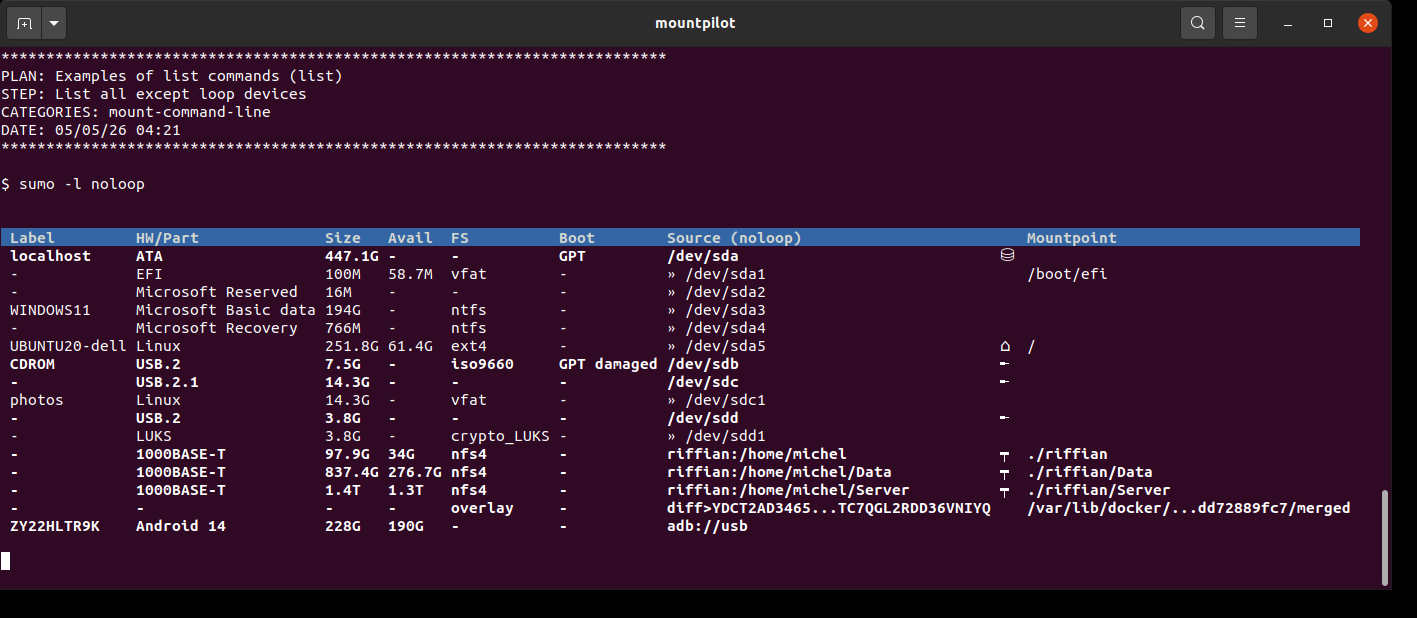The image size is (1417, 618).
Task: Click the /dev/sda source entry
Action: point(703,256)
